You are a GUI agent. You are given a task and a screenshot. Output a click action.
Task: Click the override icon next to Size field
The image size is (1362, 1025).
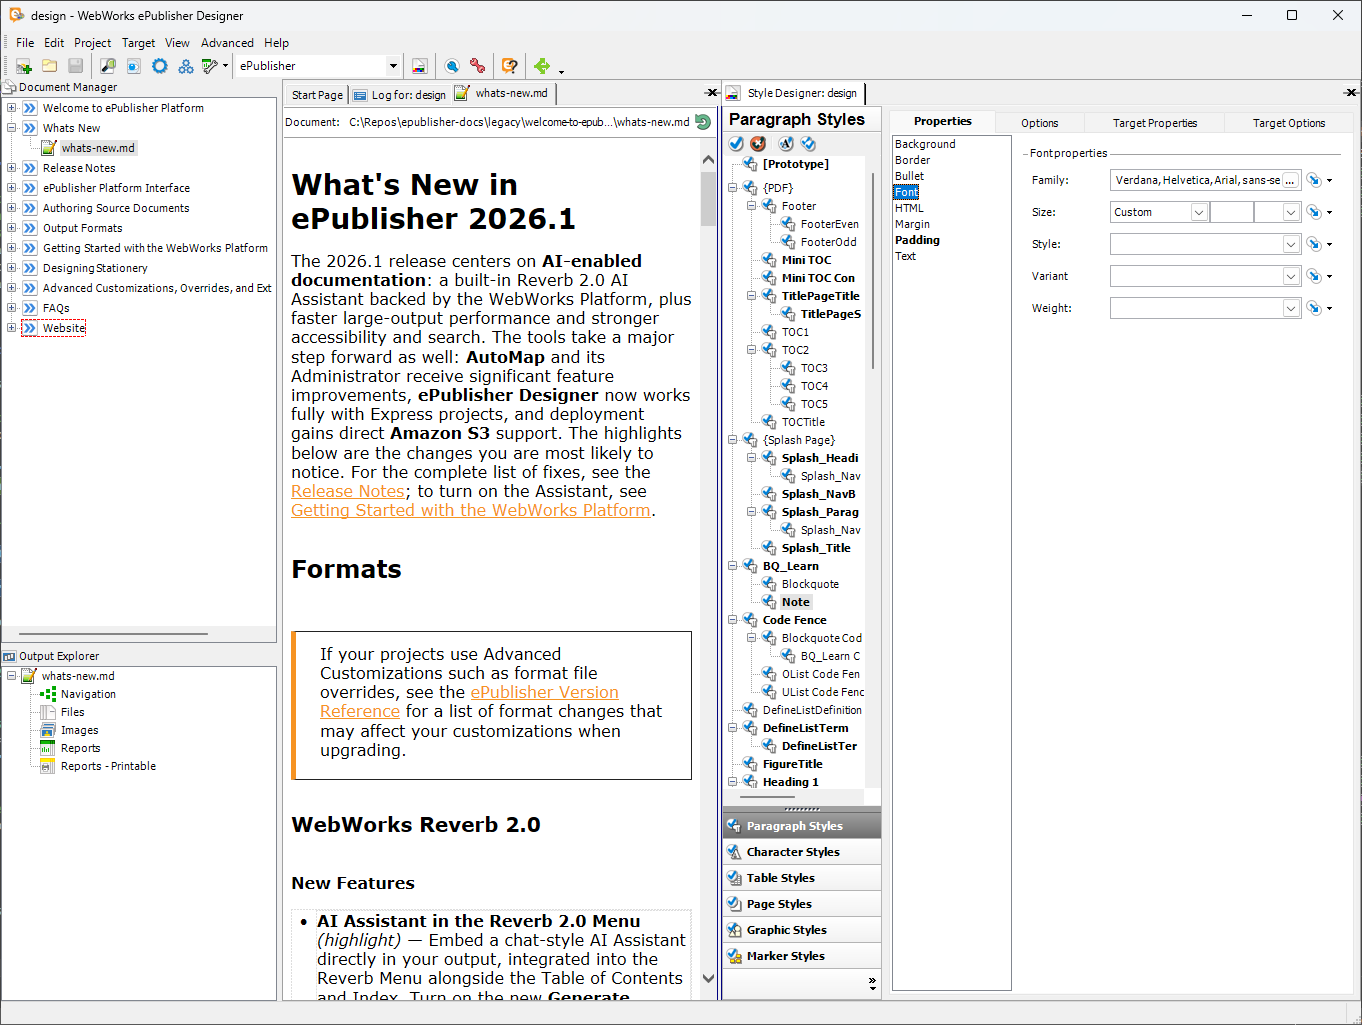(x=1314, y=212)
